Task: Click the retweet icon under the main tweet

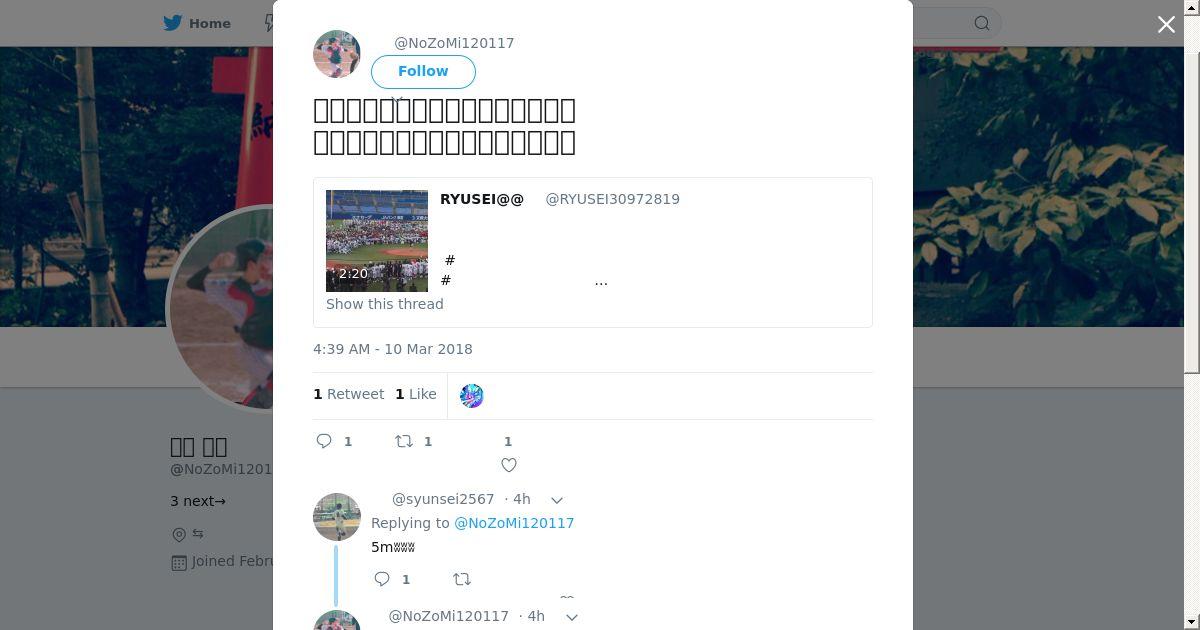Action: 404,441
